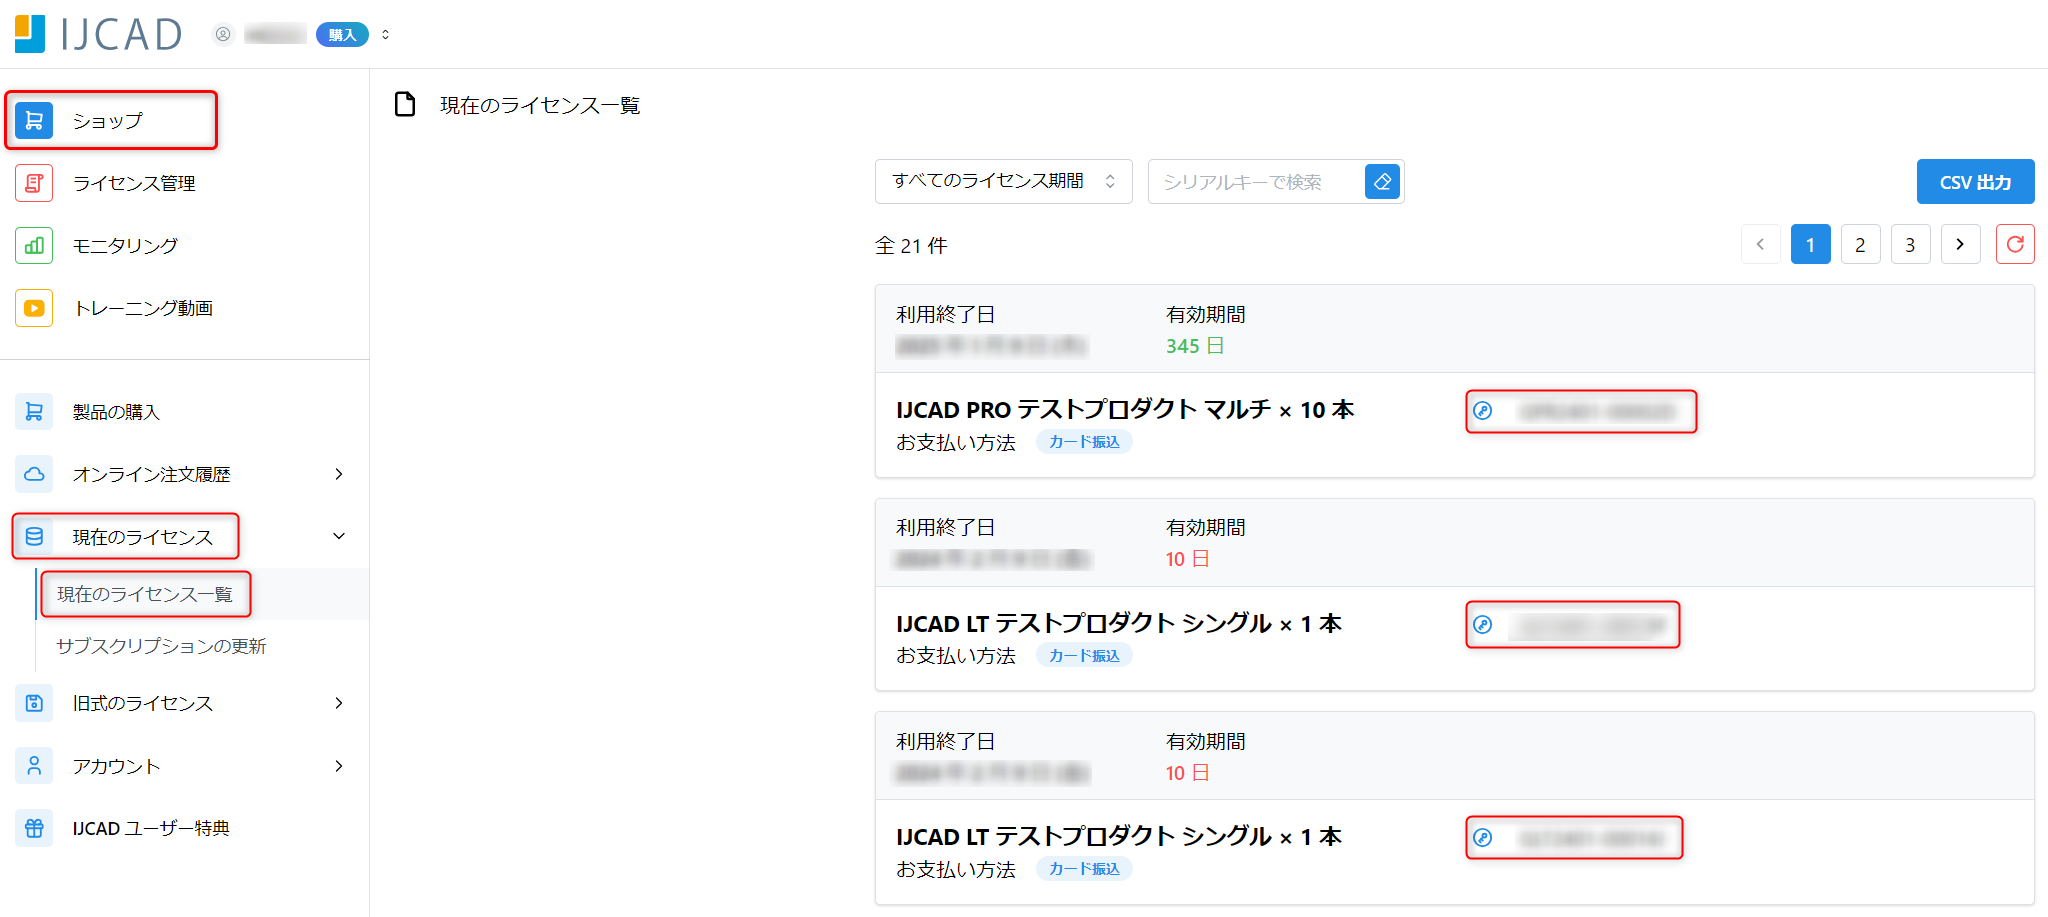2048x917 pixels.
Task: Expand the 旧式のライセンス chevron
Action: 339,703
